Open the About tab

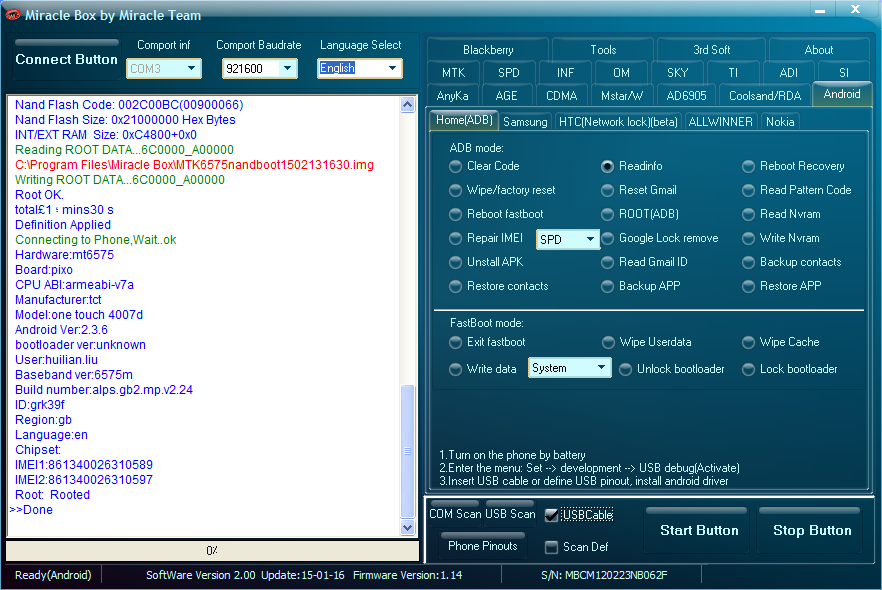pyautogui.click(x=818, y=49)
